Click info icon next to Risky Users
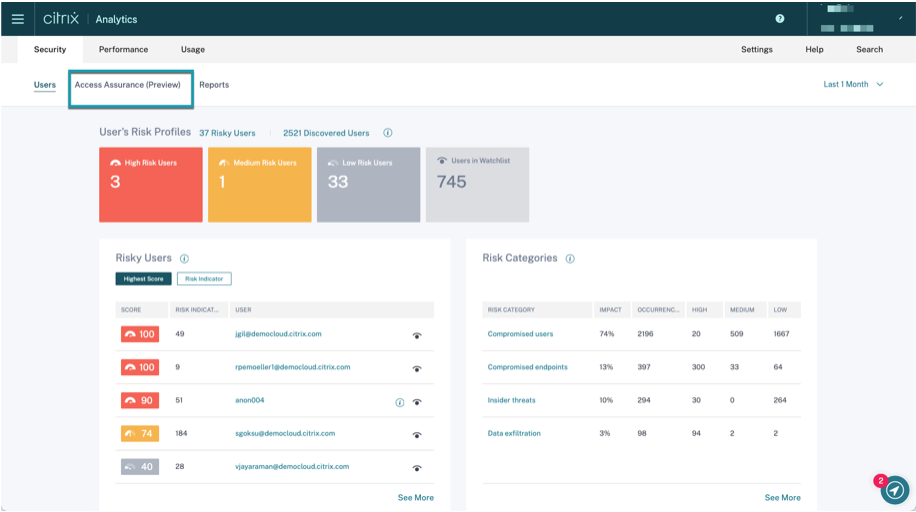 185,259
